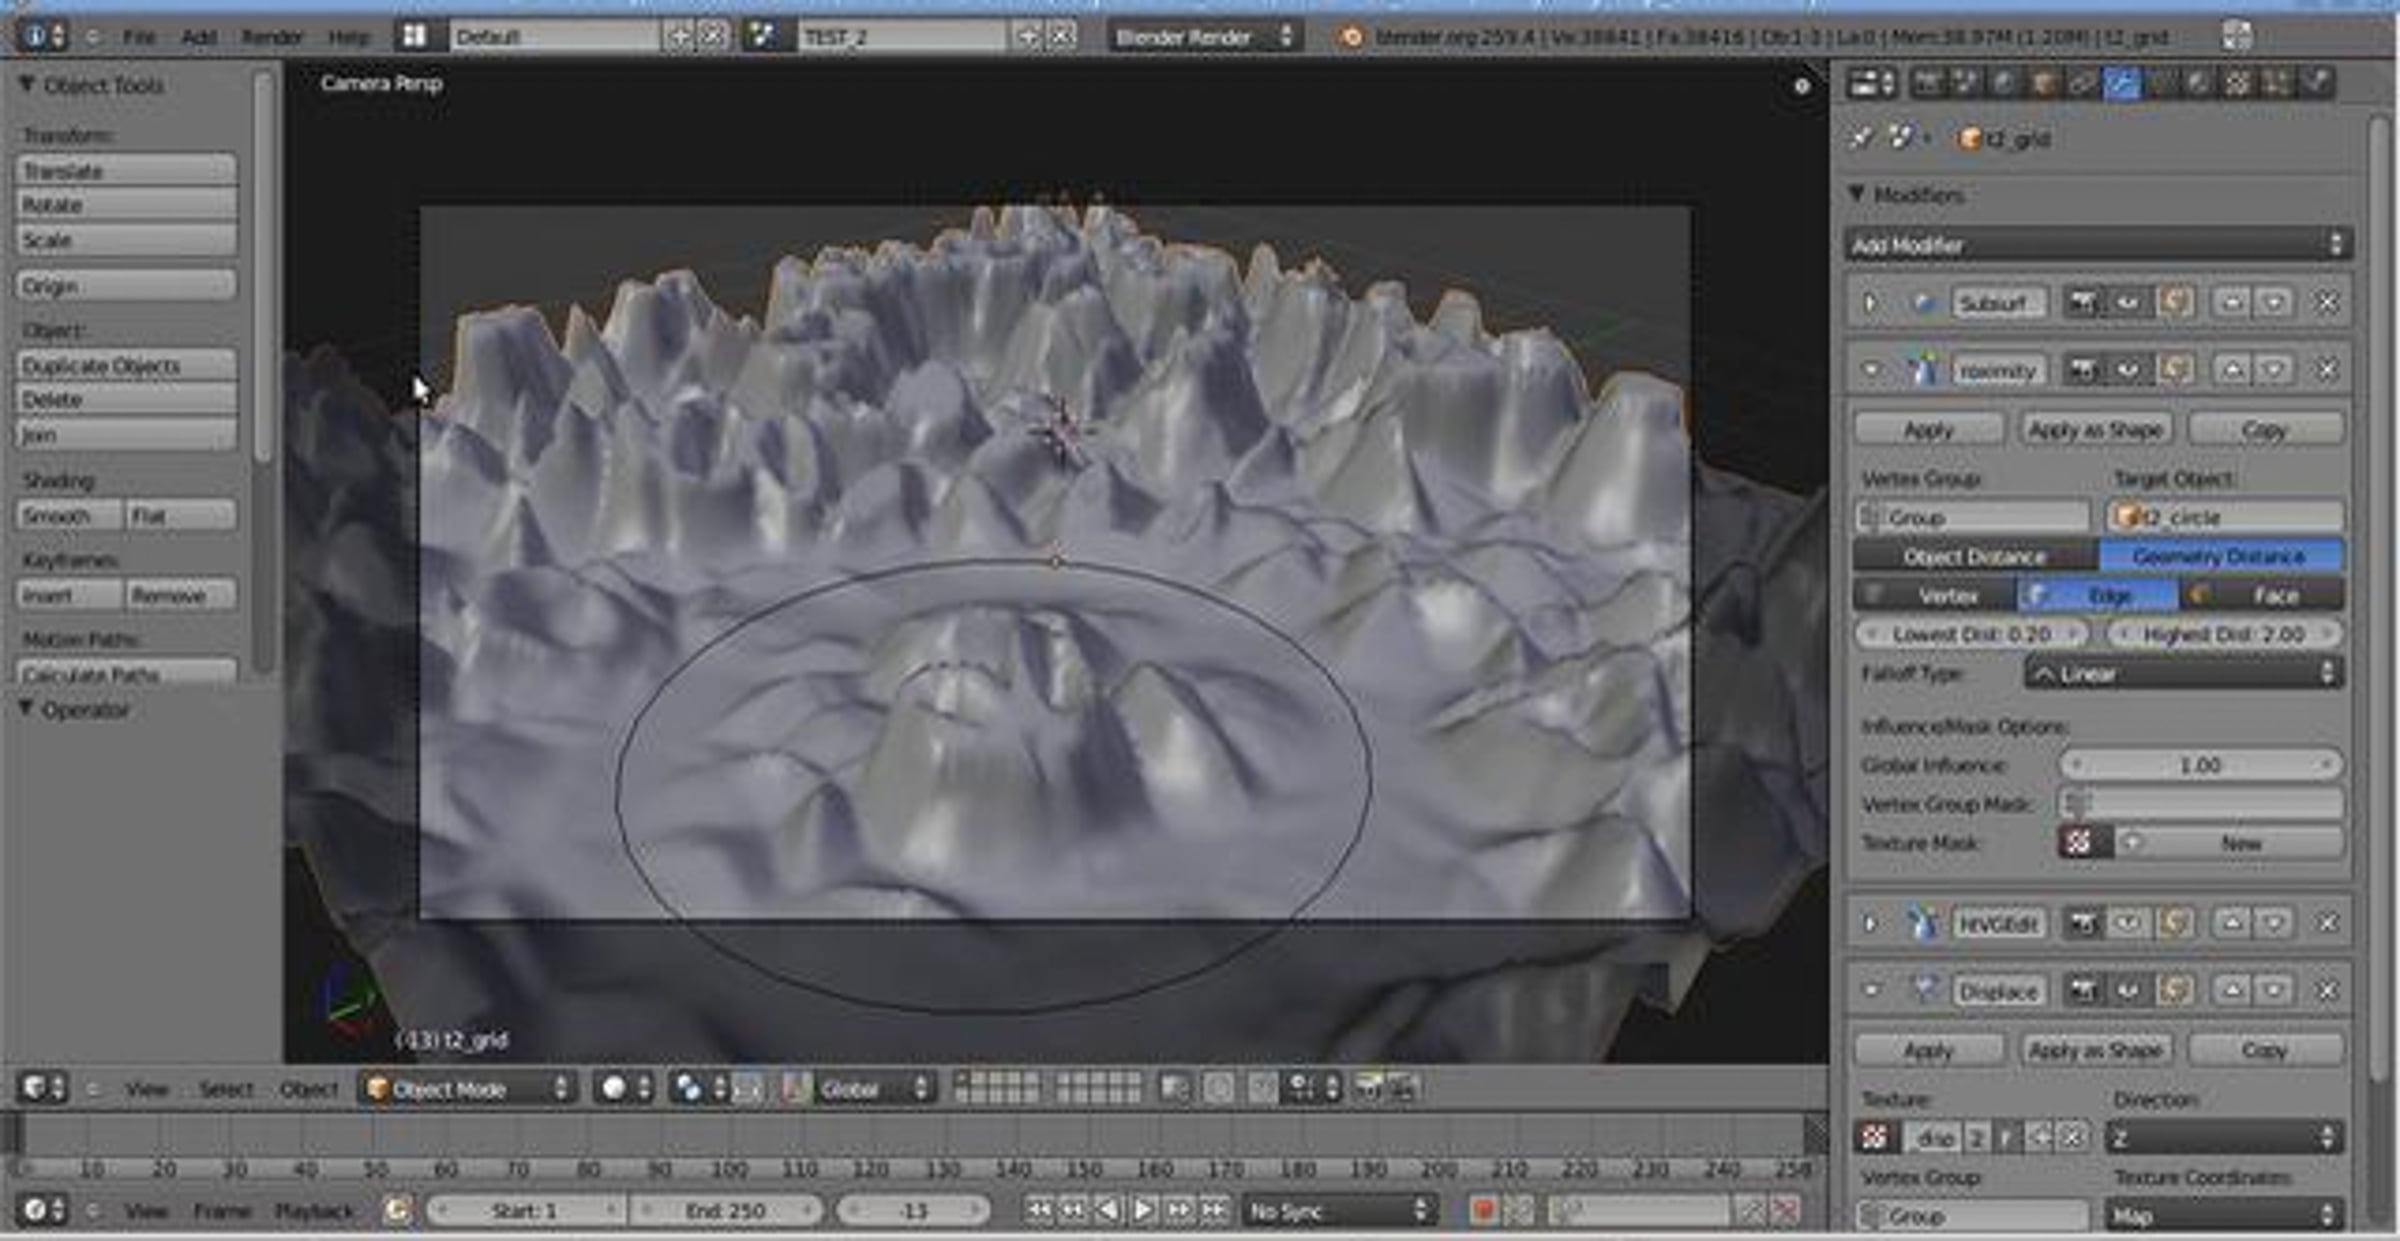The image size is (2400, 1241).
Task: Click the red auto-keyframe record button
Action: (1483, 1211)
